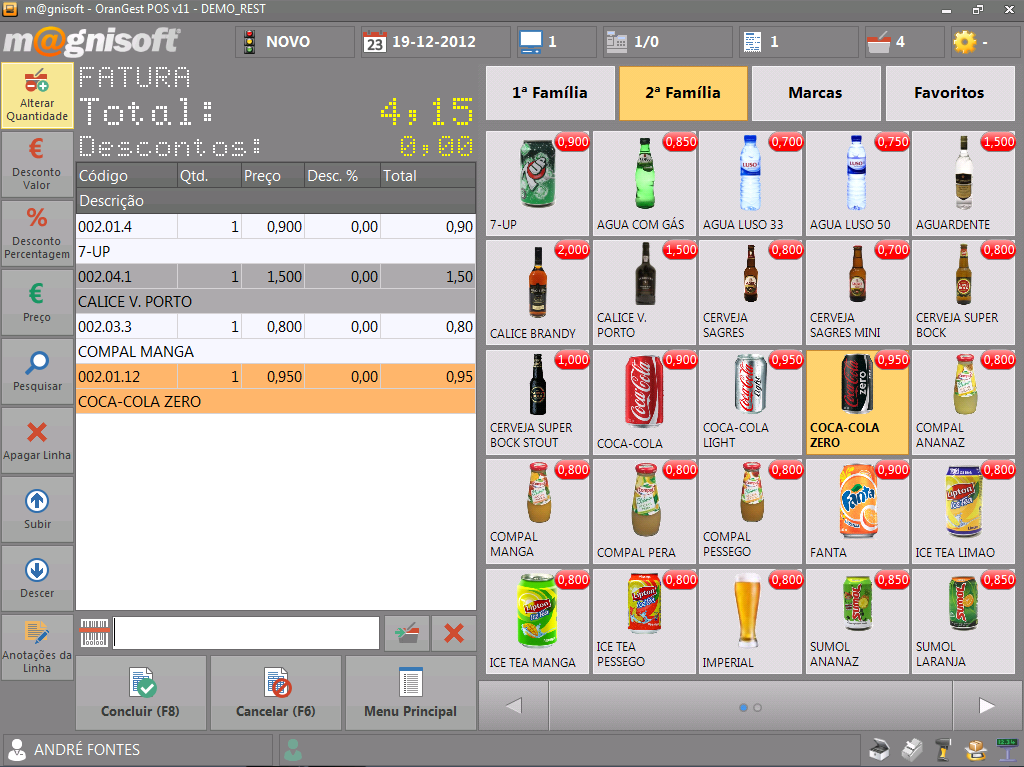Add AGUARDENTE product
This screenshot has width=1024, height=767.
pyautogui.click(x=963, y=184)
